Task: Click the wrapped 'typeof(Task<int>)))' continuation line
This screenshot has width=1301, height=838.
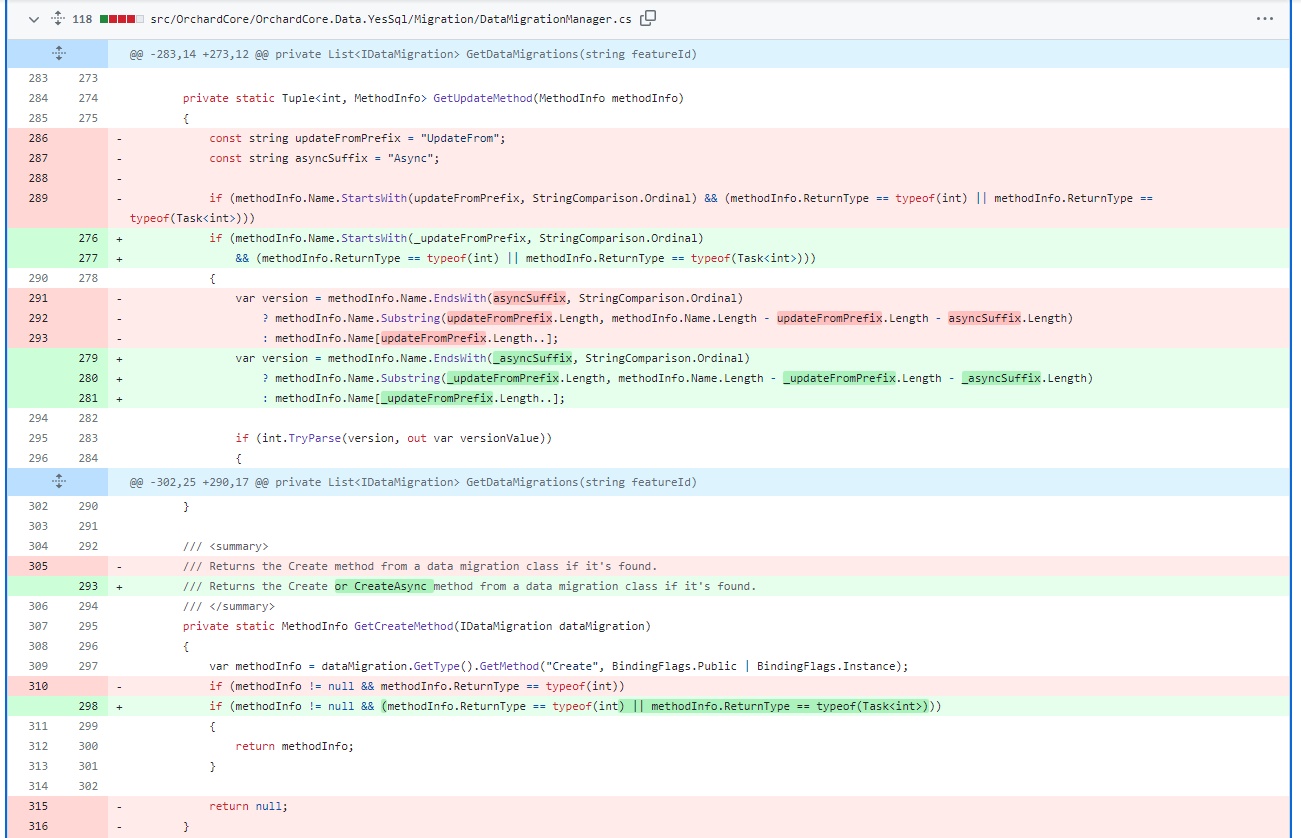Action: [x=193, y=218]
